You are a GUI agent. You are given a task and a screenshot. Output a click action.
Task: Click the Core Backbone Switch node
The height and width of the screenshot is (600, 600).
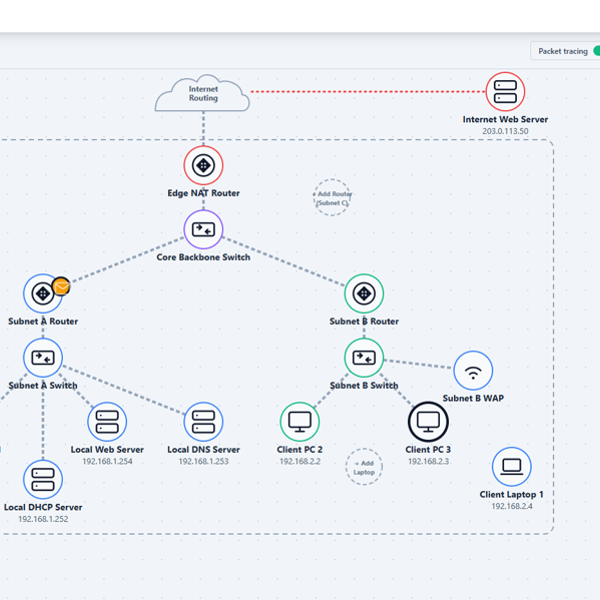point(203,230)
